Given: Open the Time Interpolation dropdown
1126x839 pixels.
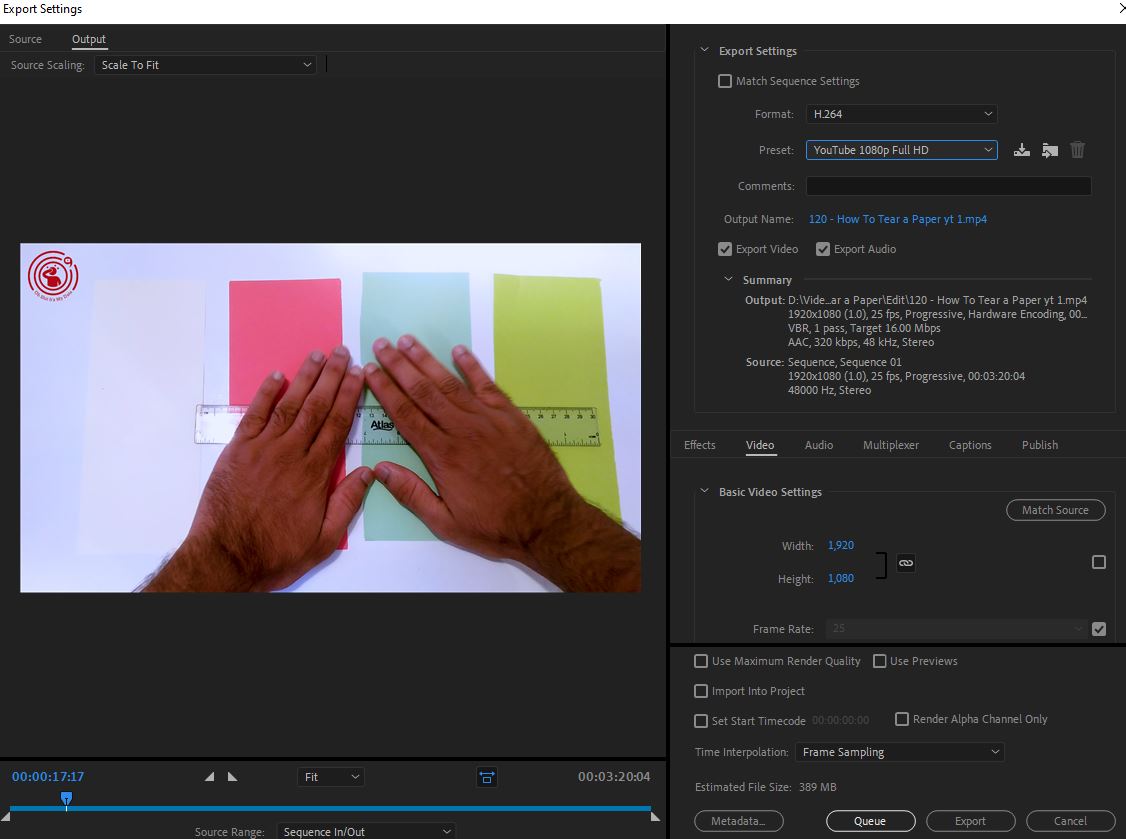Looking at the screenshot, I should [900, 752].
